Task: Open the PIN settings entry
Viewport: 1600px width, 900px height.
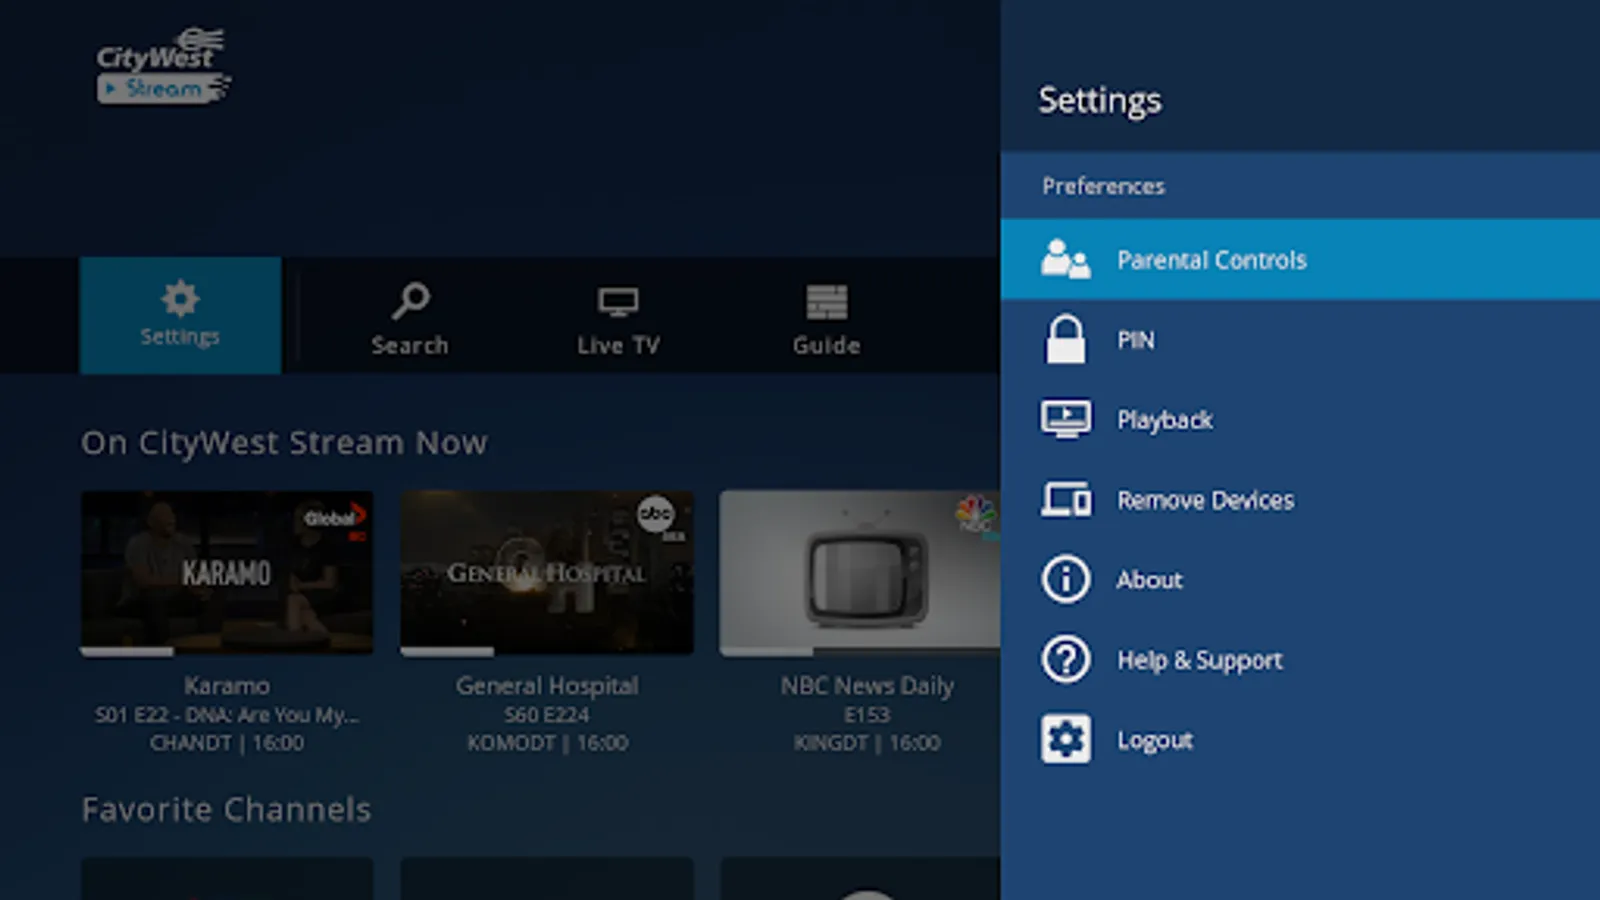Action: [1300, 339]
